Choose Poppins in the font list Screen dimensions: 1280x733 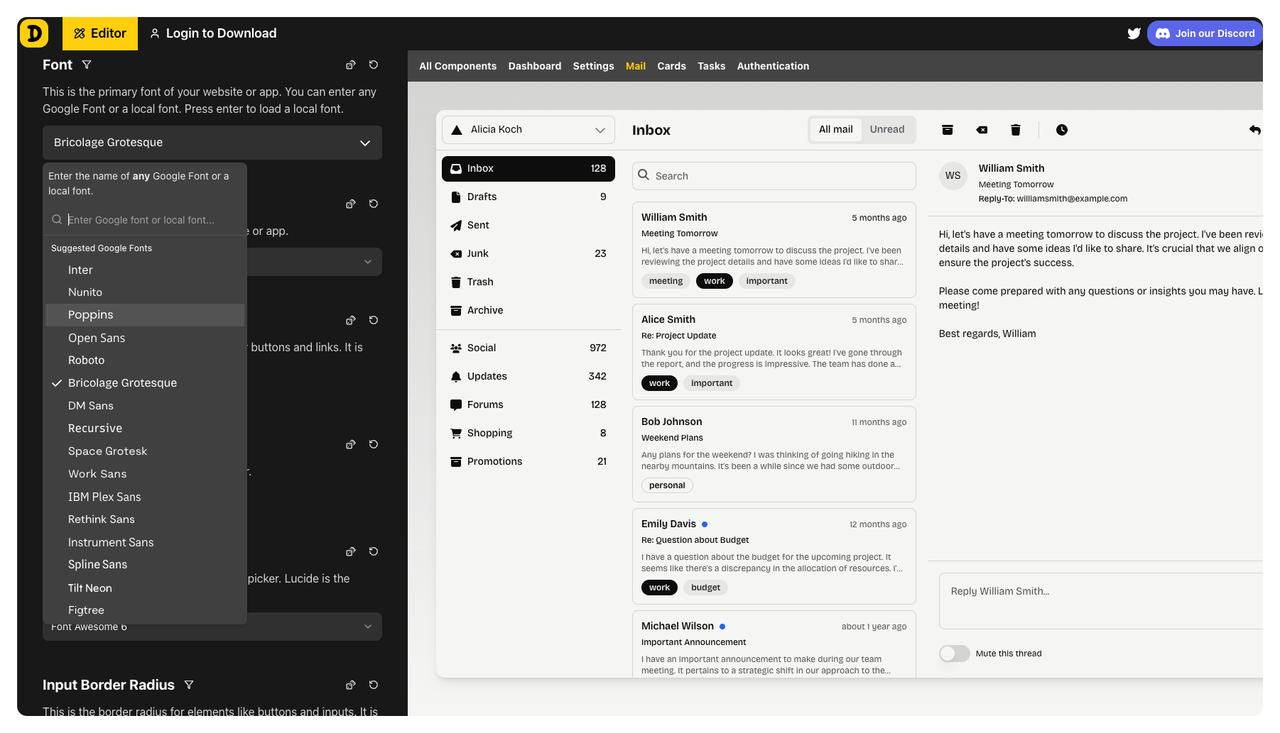tap(145, 315)
